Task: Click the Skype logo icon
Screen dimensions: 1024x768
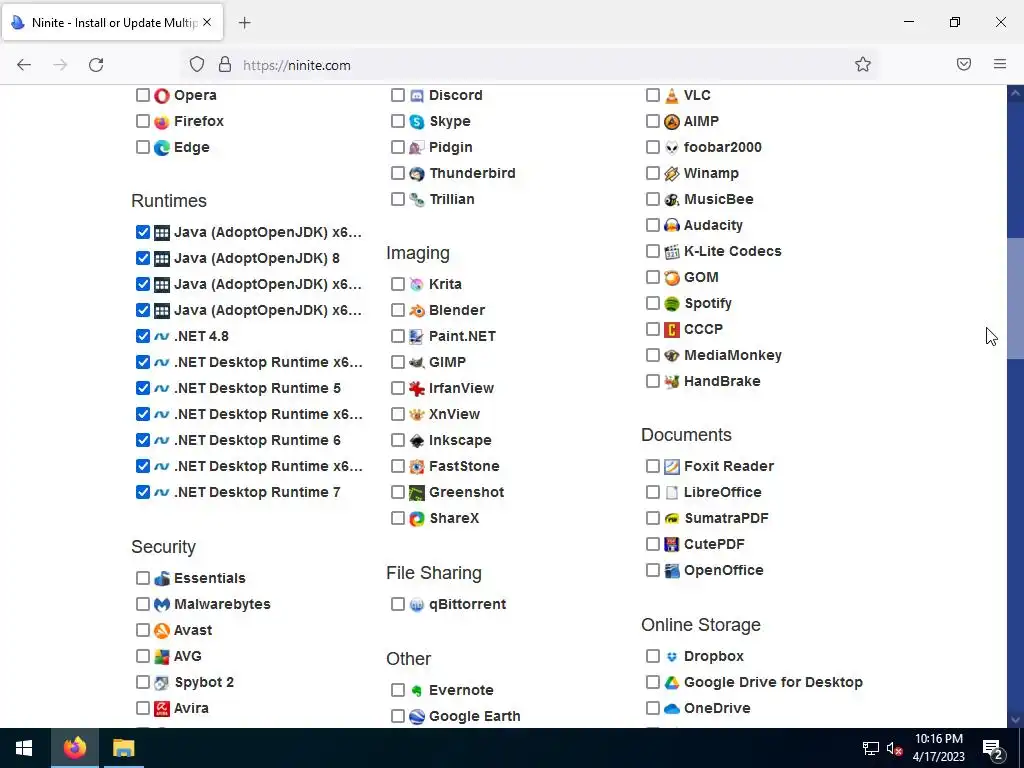Action: point(417,121)
